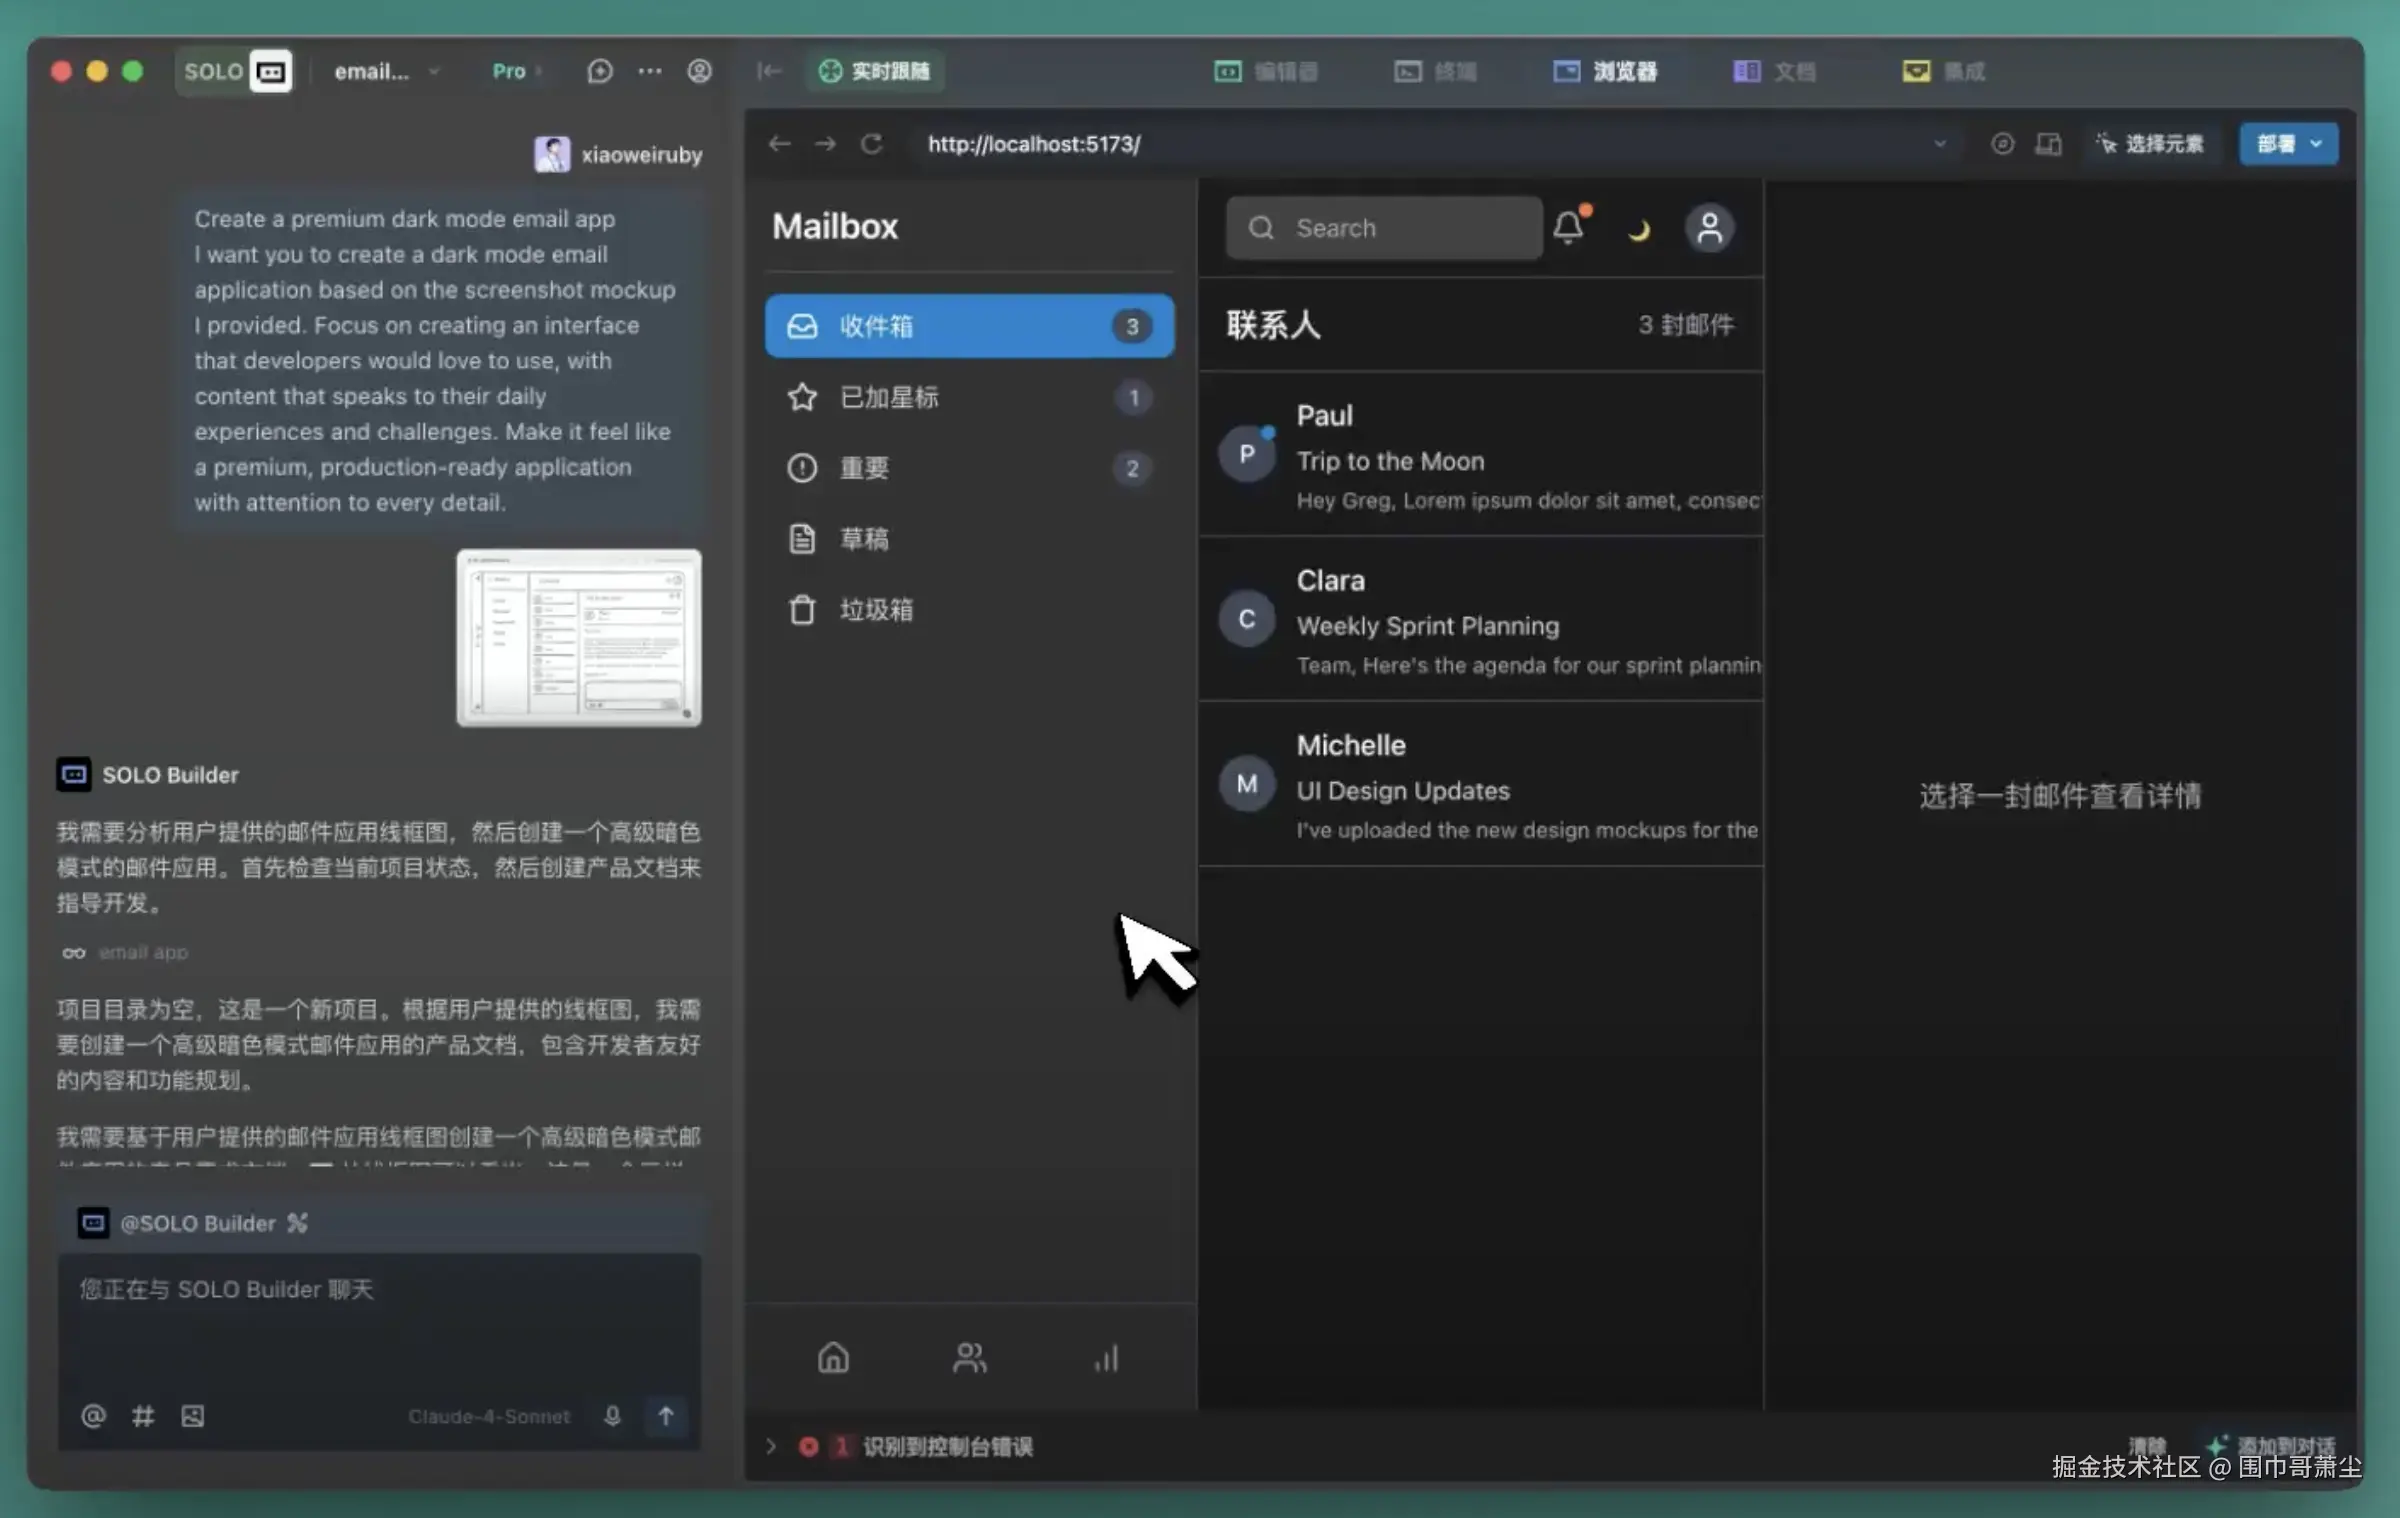Click the @SOLO Builder agent tag
The height and width of the screenshot is (1518, 2400).
[x=197, y=1223]
